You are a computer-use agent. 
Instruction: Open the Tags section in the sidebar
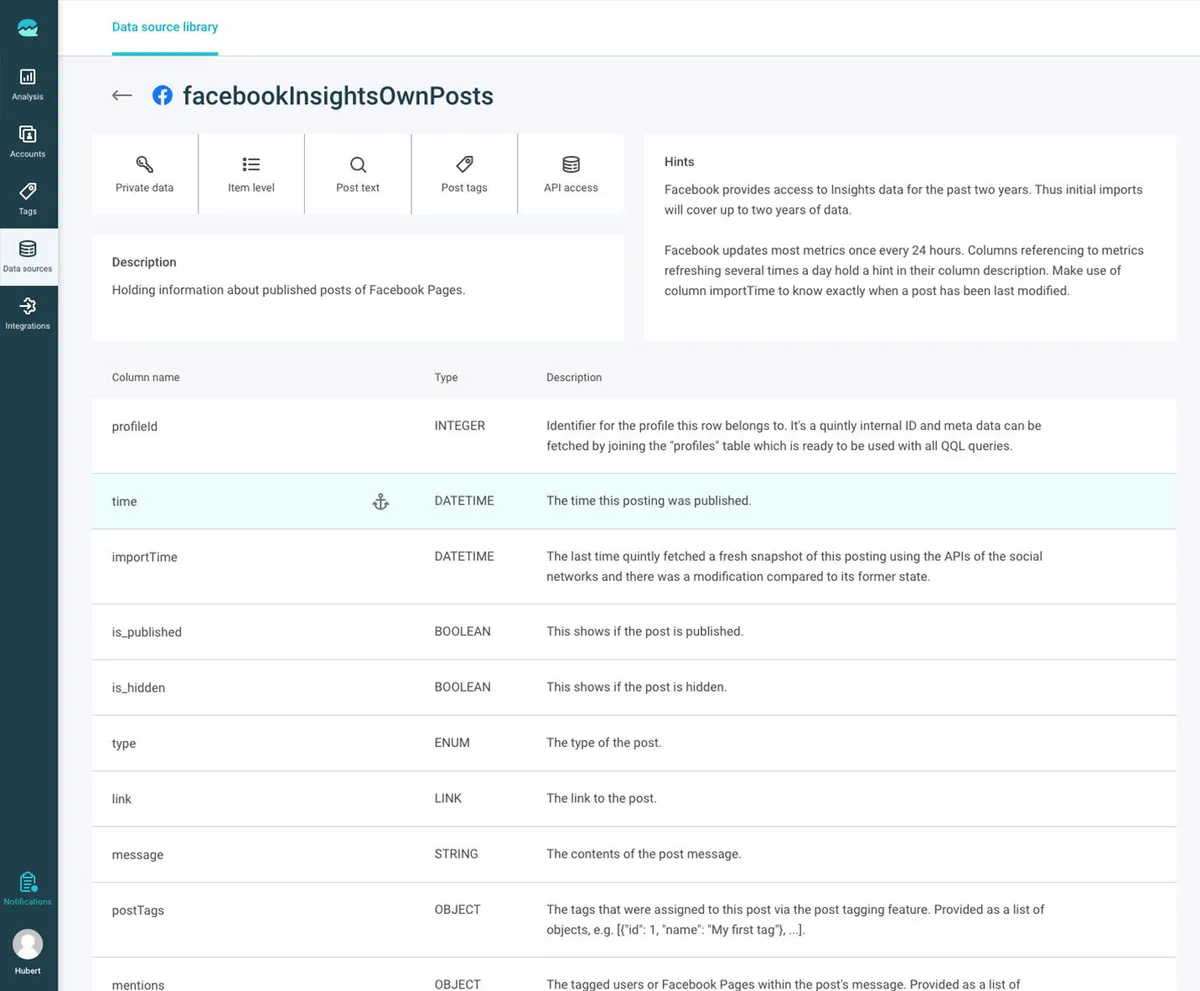point(27,197)
